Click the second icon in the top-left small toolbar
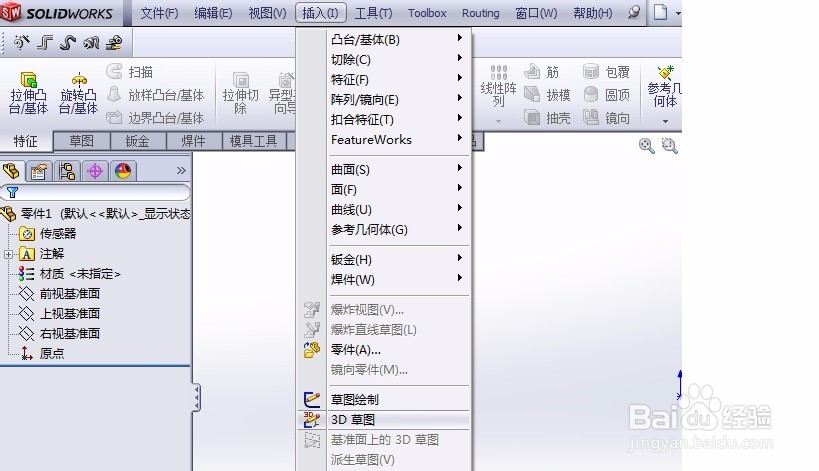 coord(45,42)
